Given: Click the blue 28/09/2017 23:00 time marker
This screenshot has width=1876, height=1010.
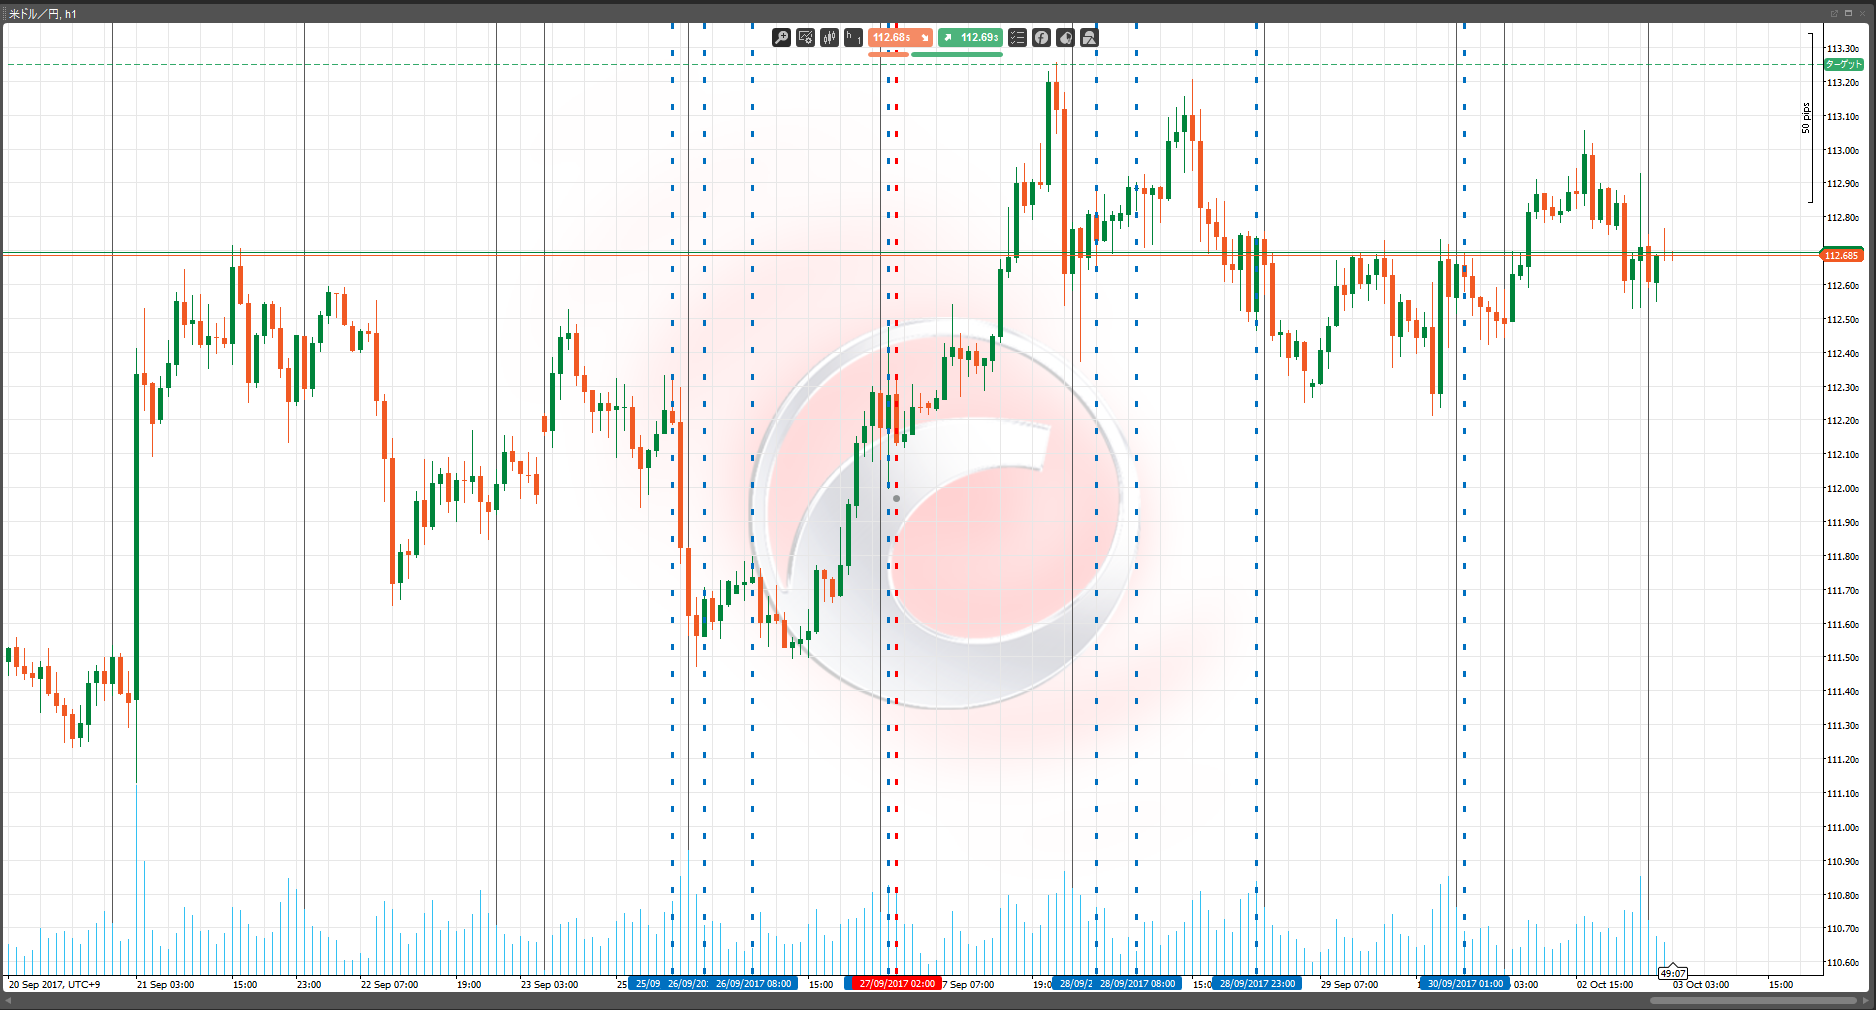Looking at the screenshot, I should [x=1257, y=984].
